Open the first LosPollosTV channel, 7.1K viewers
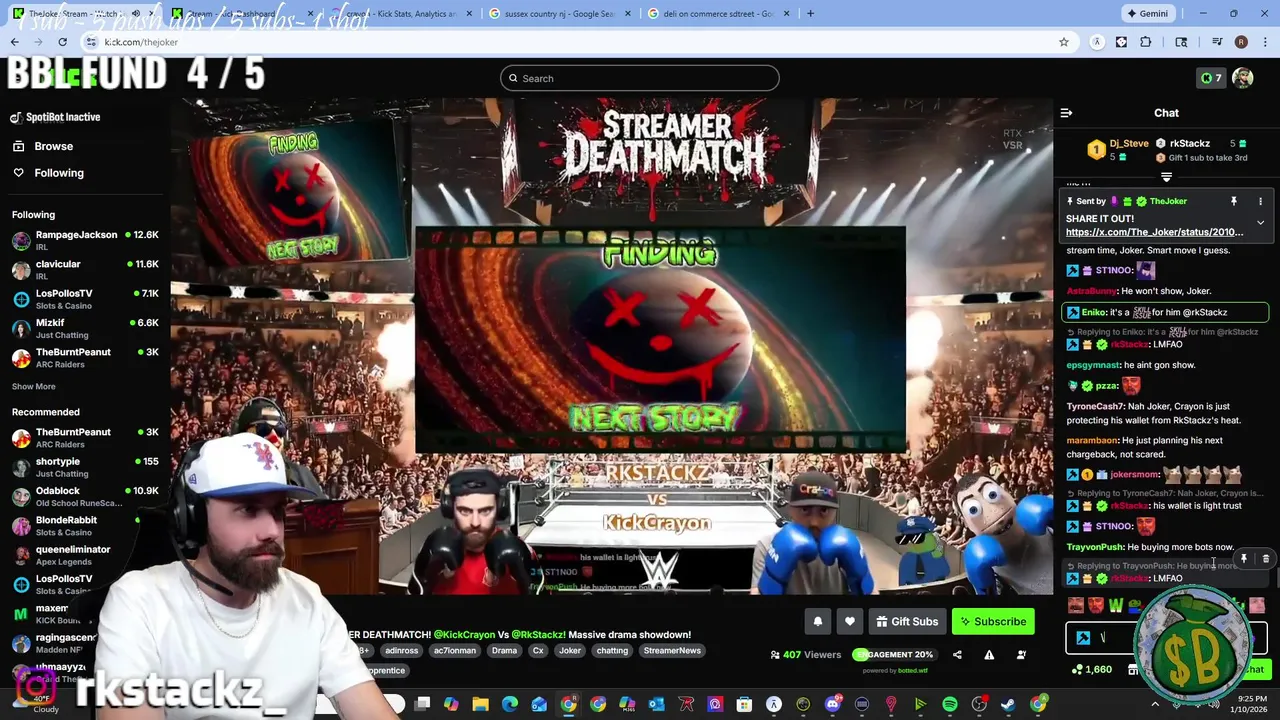This screenshot has width=1280, height=720. click(85, 299)
